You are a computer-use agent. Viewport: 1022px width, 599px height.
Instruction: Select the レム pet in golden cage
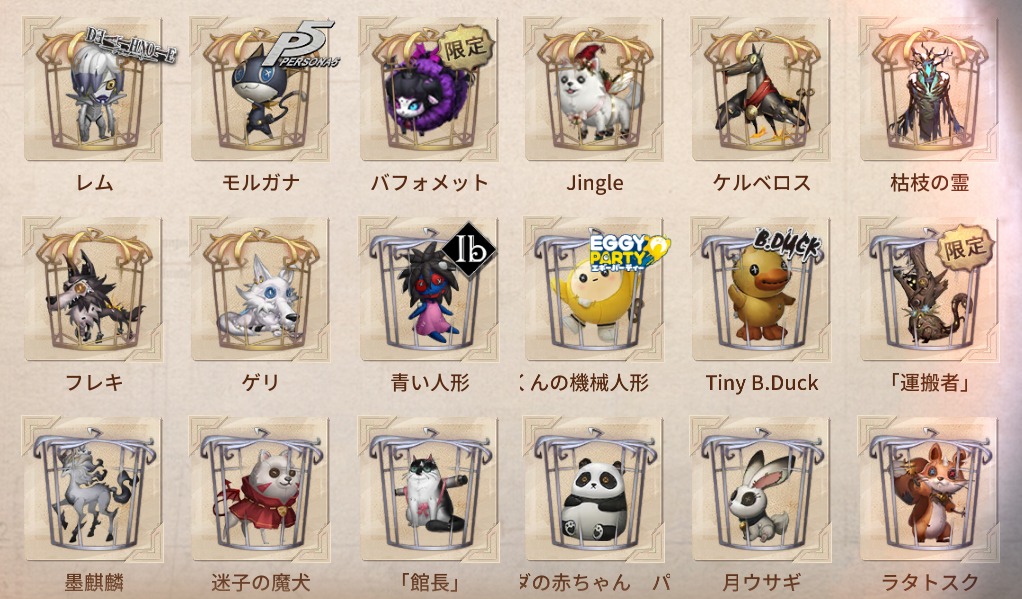(x=93, y=89)
